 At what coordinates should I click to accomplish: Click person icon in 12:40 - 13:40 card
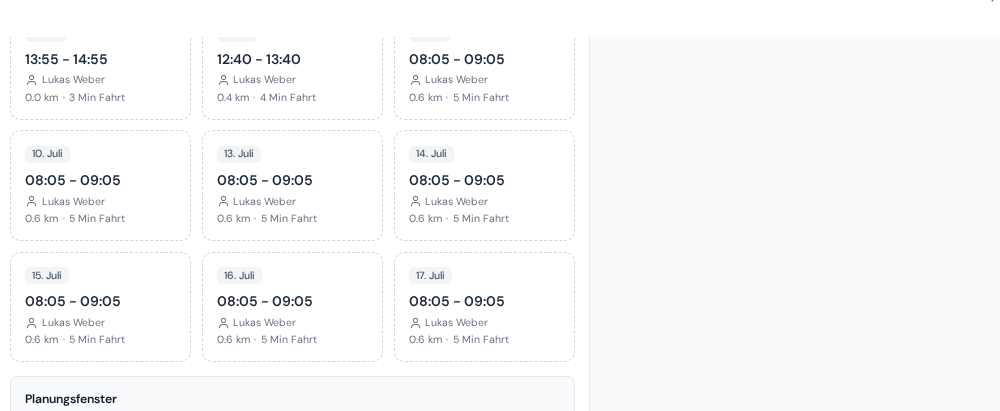coord(223,80)
